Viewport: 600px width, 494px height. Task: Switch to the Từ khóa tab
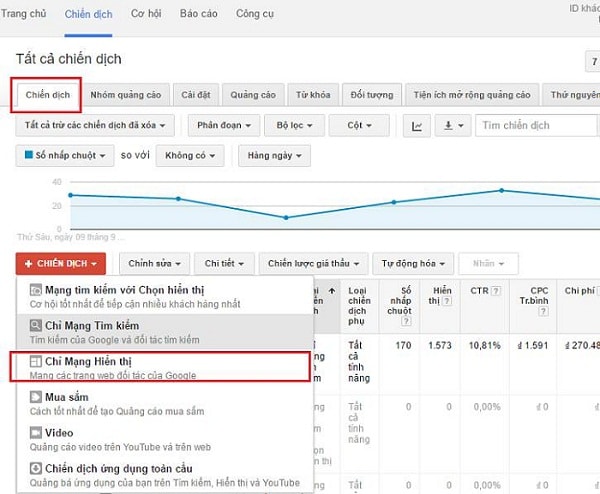point(313,95)
